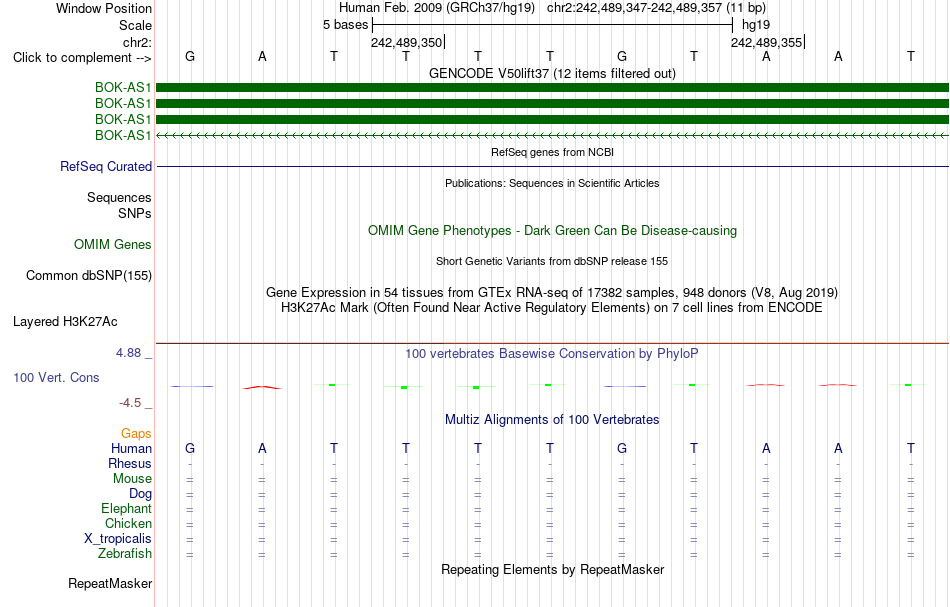Open the GTEx Gene Expression in 54 tissues title
This screenshot has height=607, width=950.
coord(552,293)
